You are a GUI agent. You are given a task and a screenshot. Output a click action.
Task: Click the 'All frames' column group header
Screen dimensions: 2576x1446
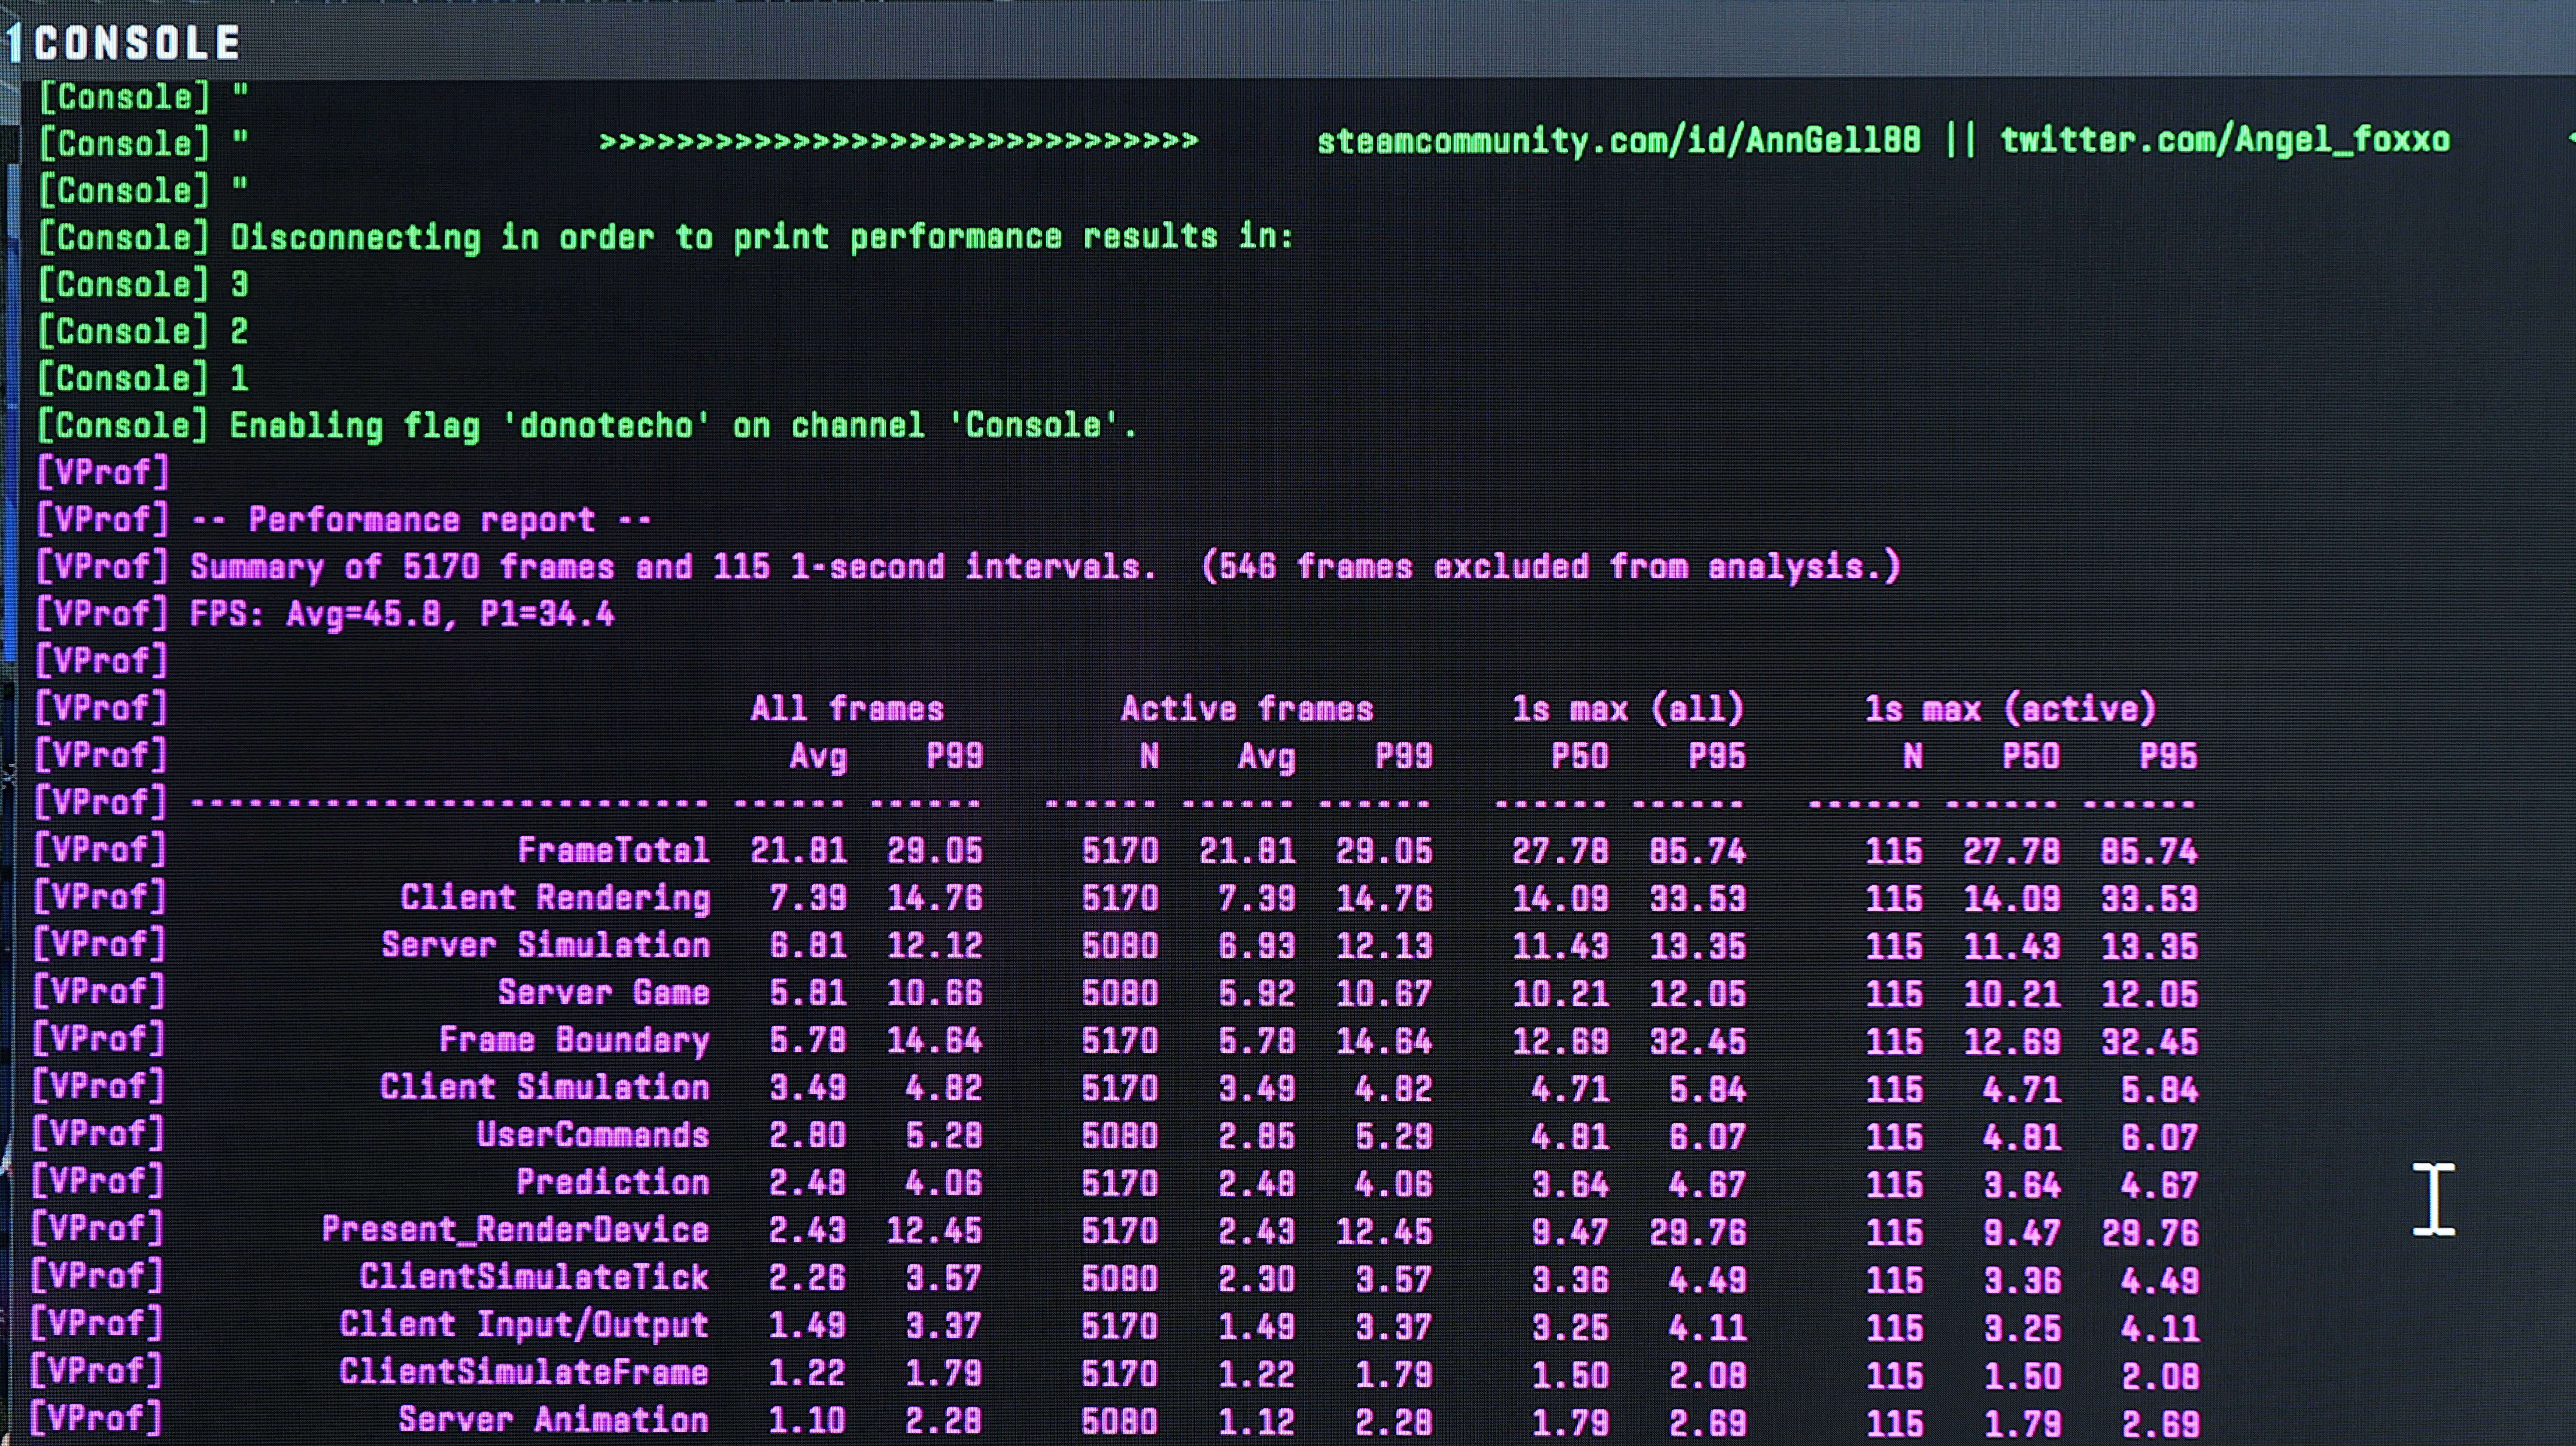click(x=847, y=709)
